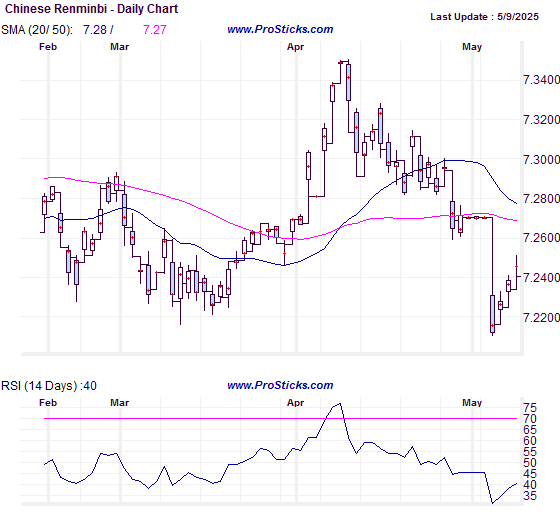Click the Chinese Renminbi - Daily Chart title
The height and width of the screenshot is (525, 560).
pyautogui.click(x=91, y=9)
